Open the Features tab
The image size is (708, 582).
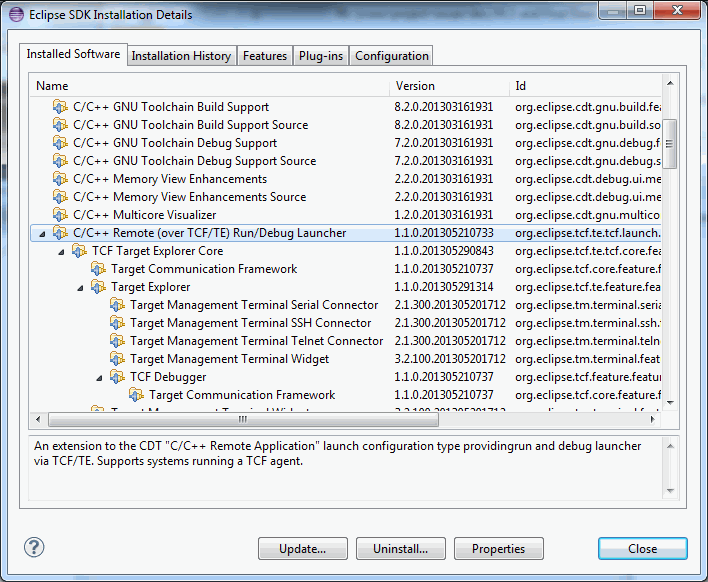265,56
